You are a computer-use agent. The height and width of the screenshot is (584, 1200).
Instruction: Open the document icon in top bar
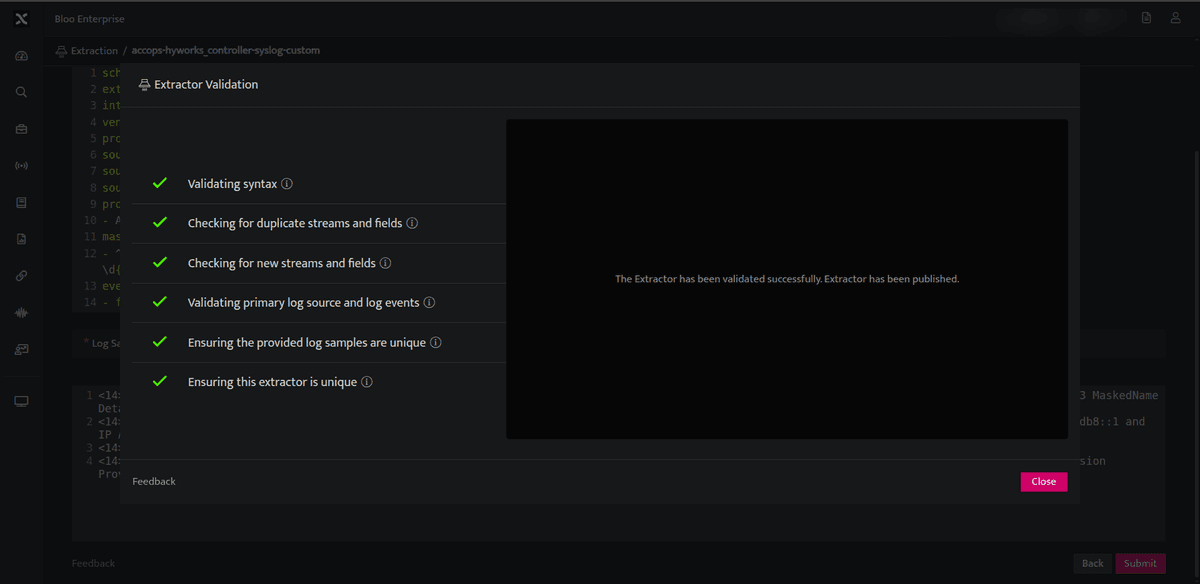click(1146, 18)
